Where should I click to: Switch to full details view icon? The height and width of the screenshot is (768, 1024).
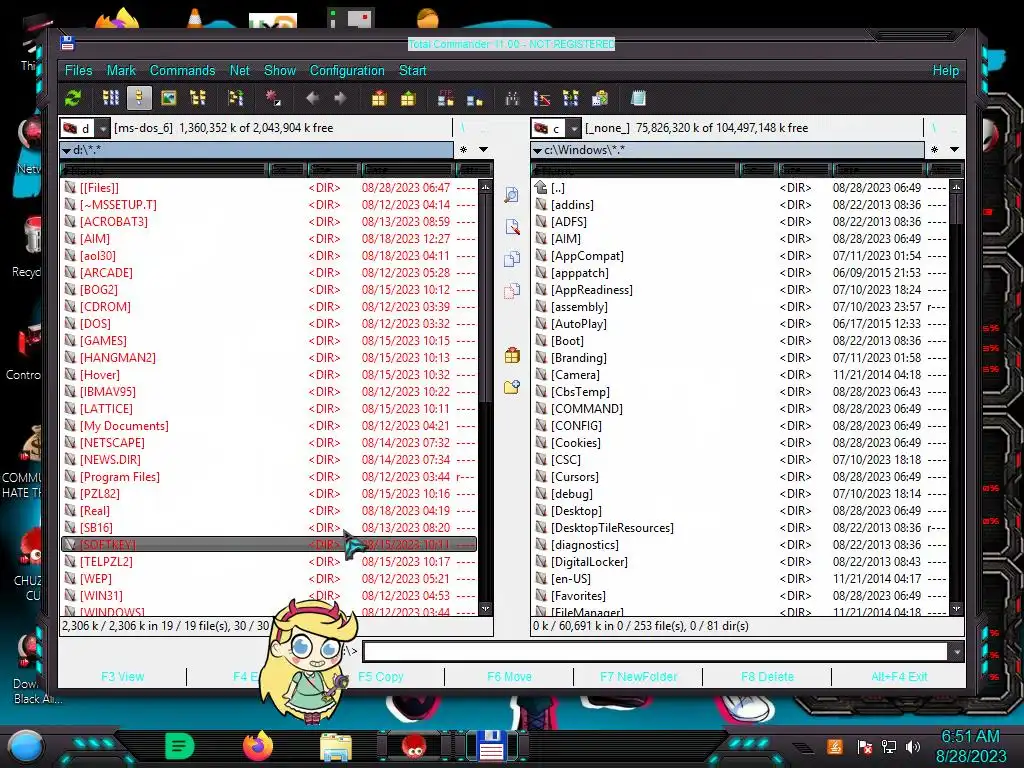tap(139, 99)
